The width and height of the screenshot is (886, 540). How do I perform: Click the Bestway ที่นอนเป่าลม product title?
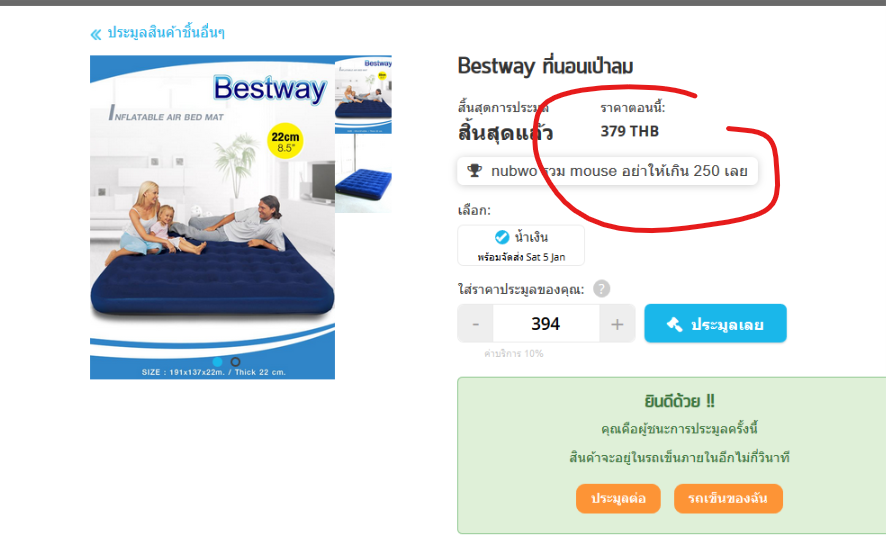(545, 66)
